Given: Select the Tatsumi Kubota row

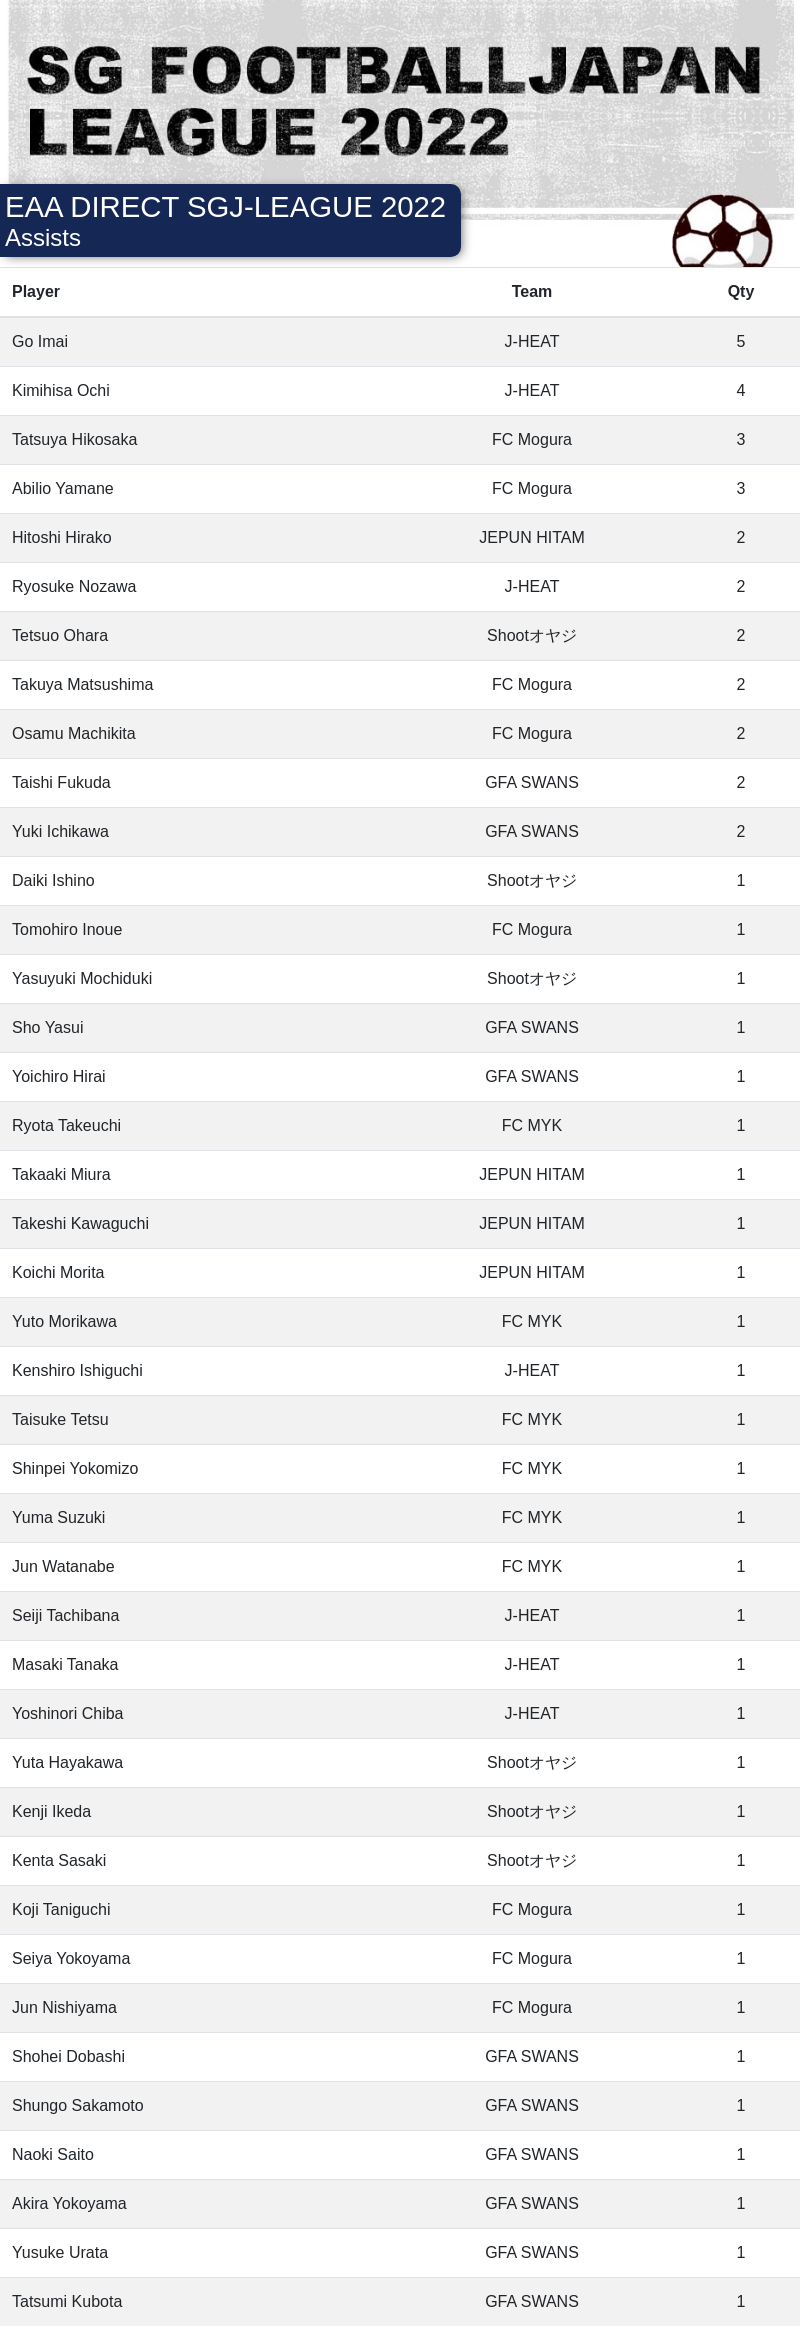Looking at the screenshot, I should pos(400,2302).
